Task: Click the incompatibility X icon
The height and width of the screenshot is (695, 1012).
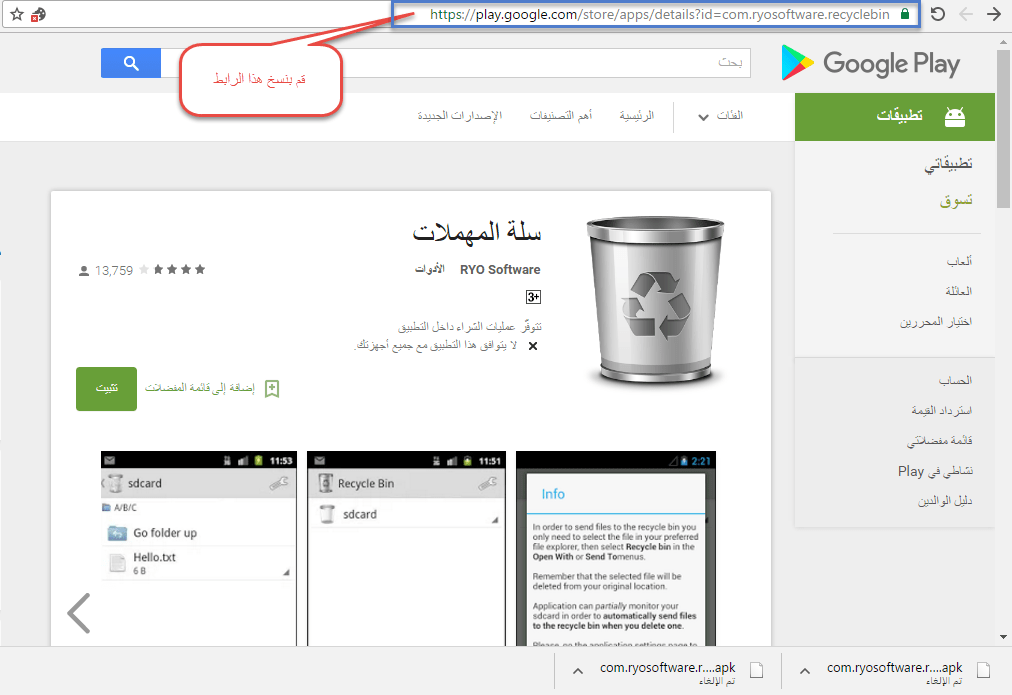Action: 532,346
